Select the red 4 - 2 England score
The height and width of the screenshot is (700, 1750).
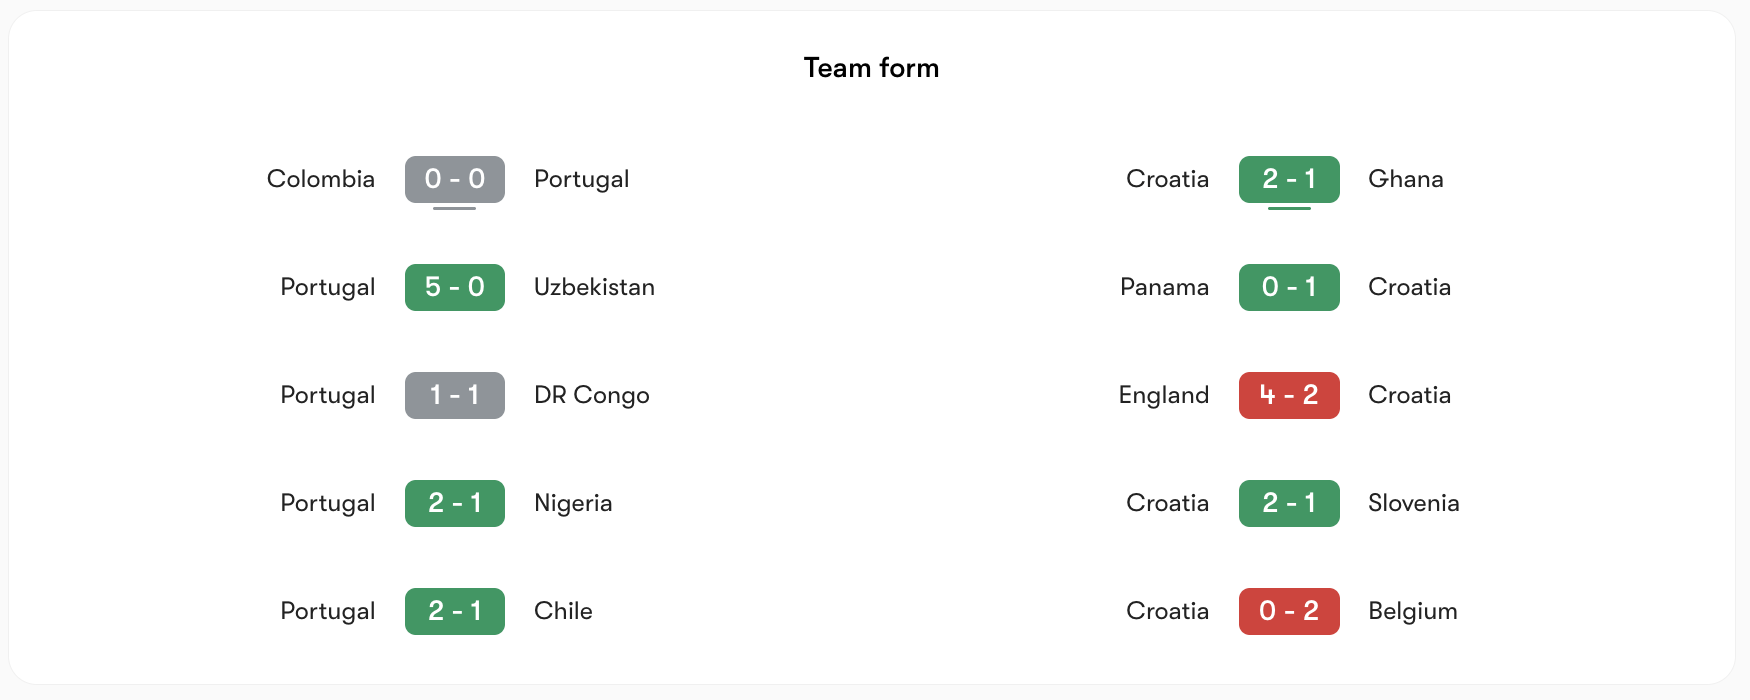point(1289,395)
